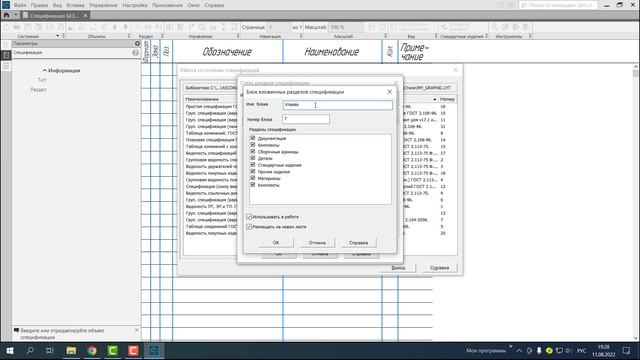The height and width of the screenshot is (360, 640).
Task: Open File Explorer from the taskbar
Action: pyautogui.click(x=71, y=351)
